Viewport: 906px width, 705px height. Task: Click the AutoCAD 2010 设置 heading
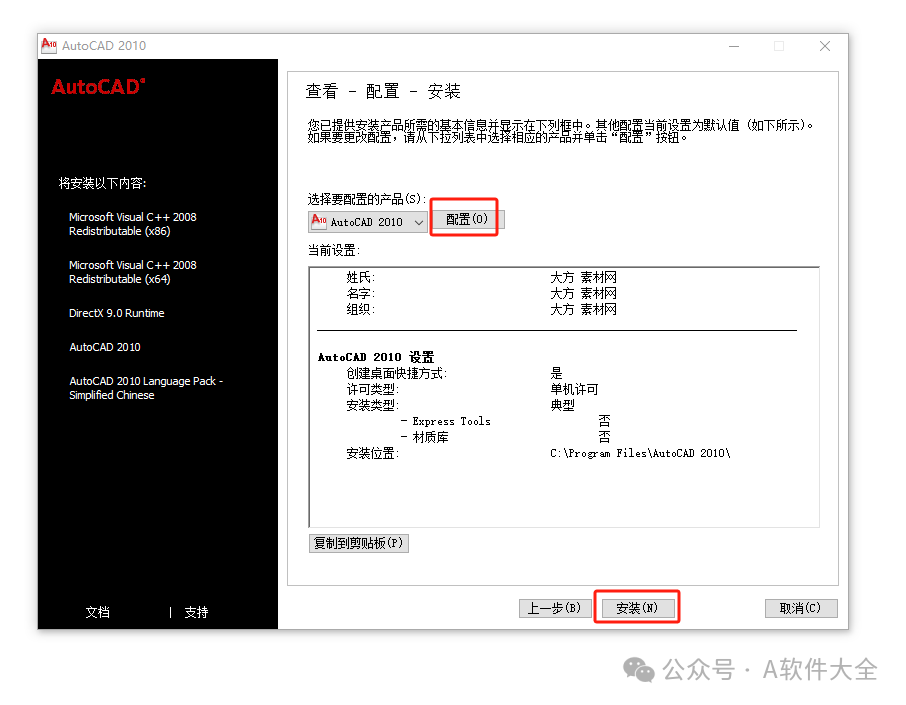(x=376, y=357)
